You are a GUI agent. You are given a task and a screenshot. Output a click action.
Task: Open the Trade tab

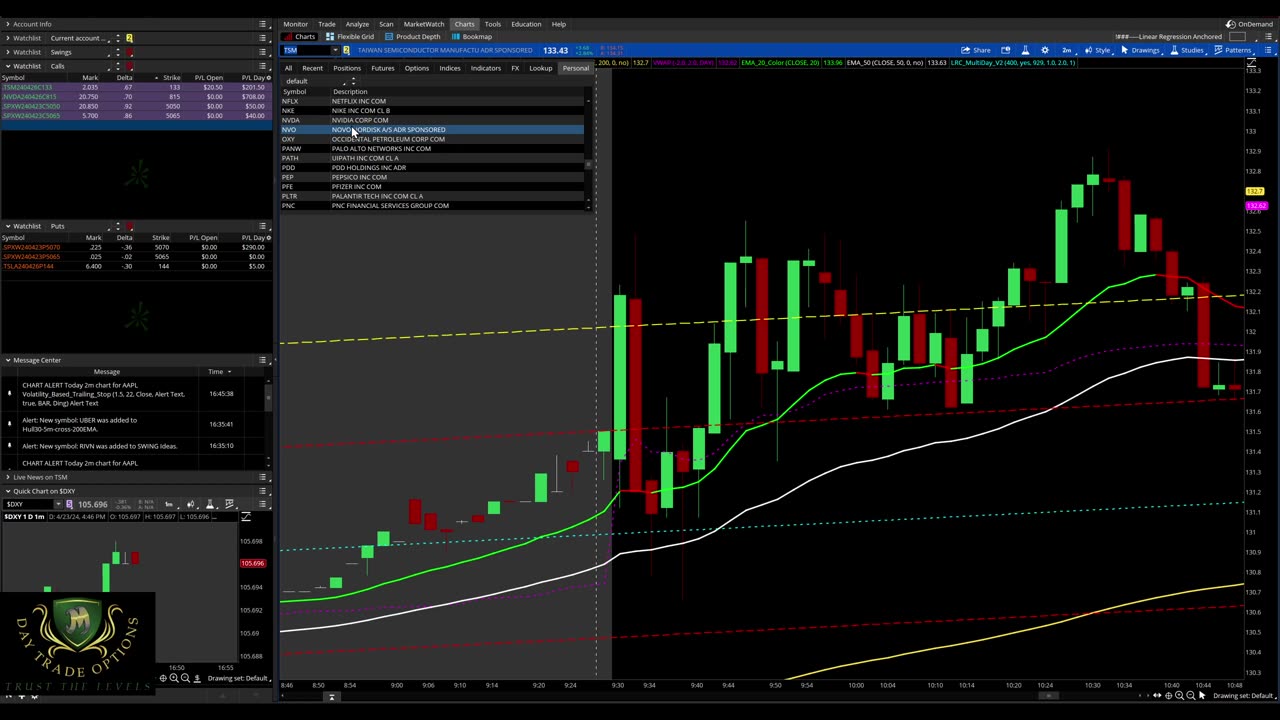[327, 24]
